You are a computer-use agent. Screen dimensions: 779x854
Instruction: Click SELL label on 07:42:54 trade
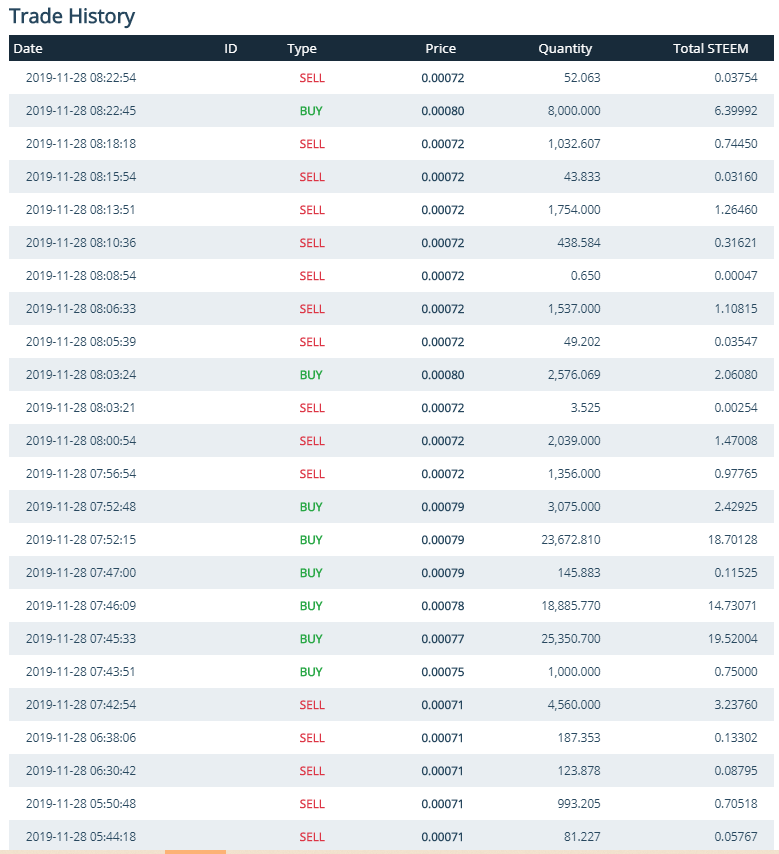[x=312, y=705]
